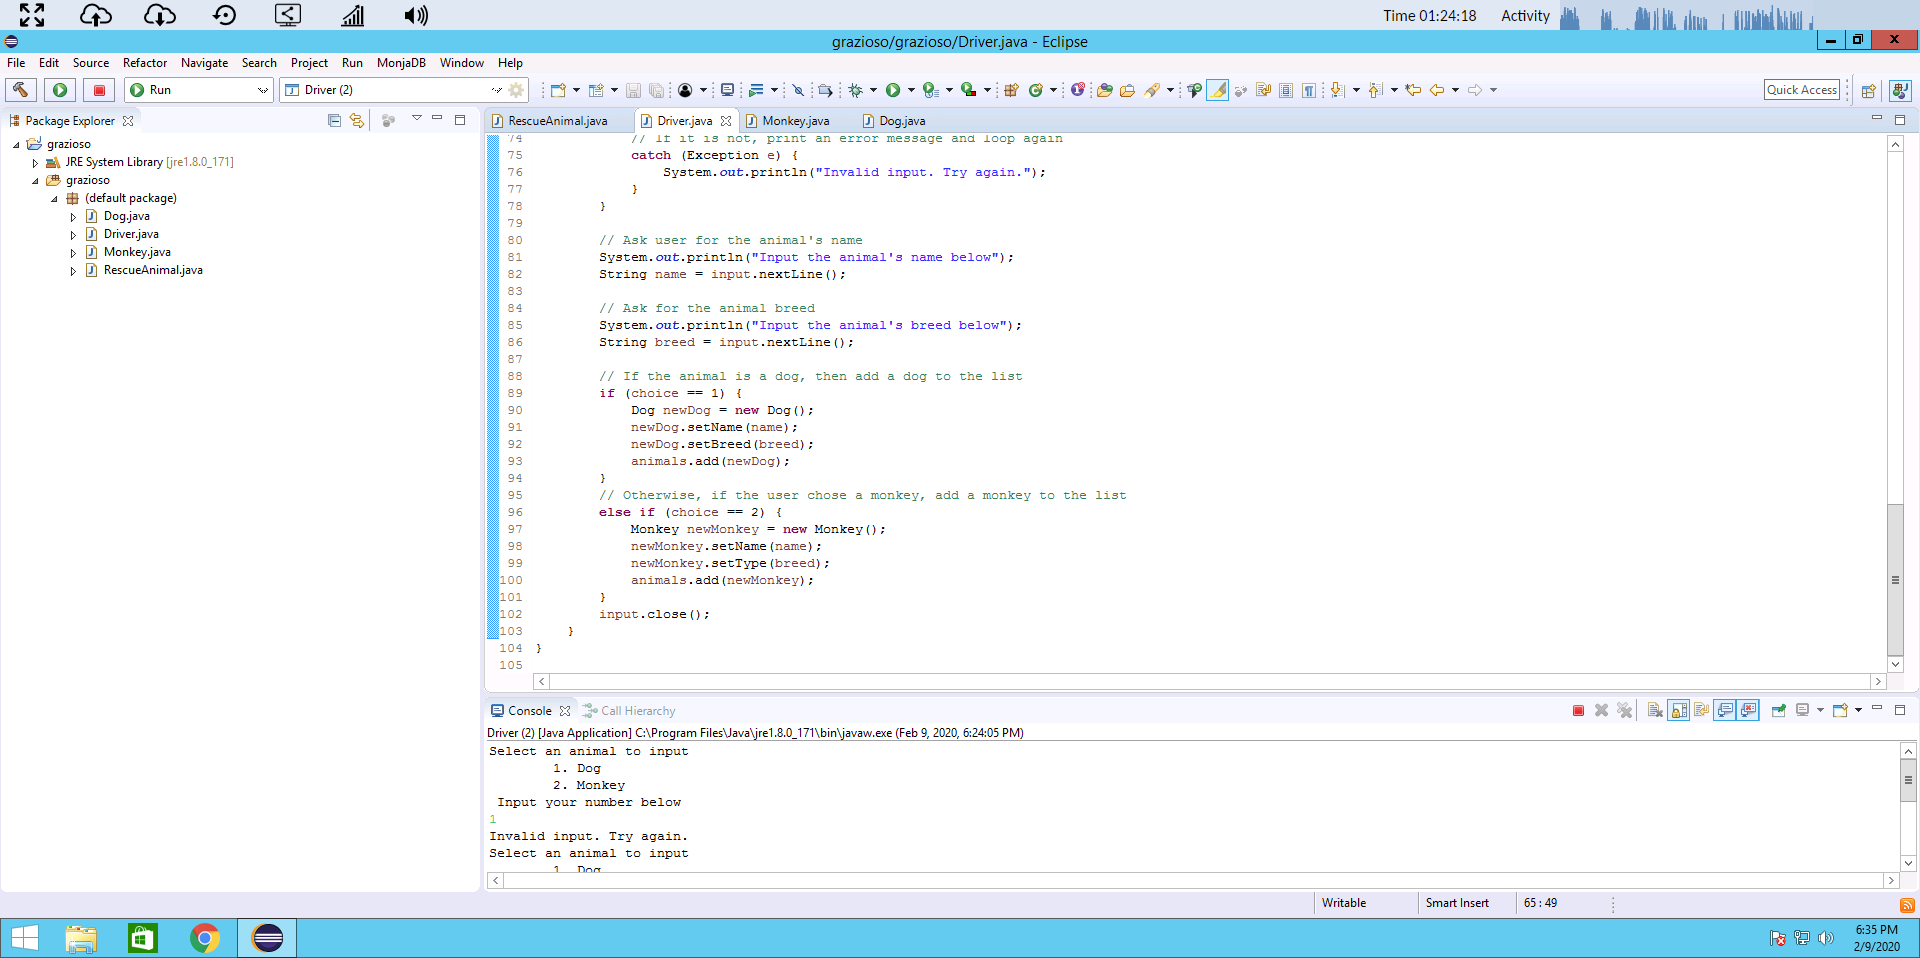The image size is (1920, 958).
Task: Click the Run External Tools icon
Action: click(968, 90)
